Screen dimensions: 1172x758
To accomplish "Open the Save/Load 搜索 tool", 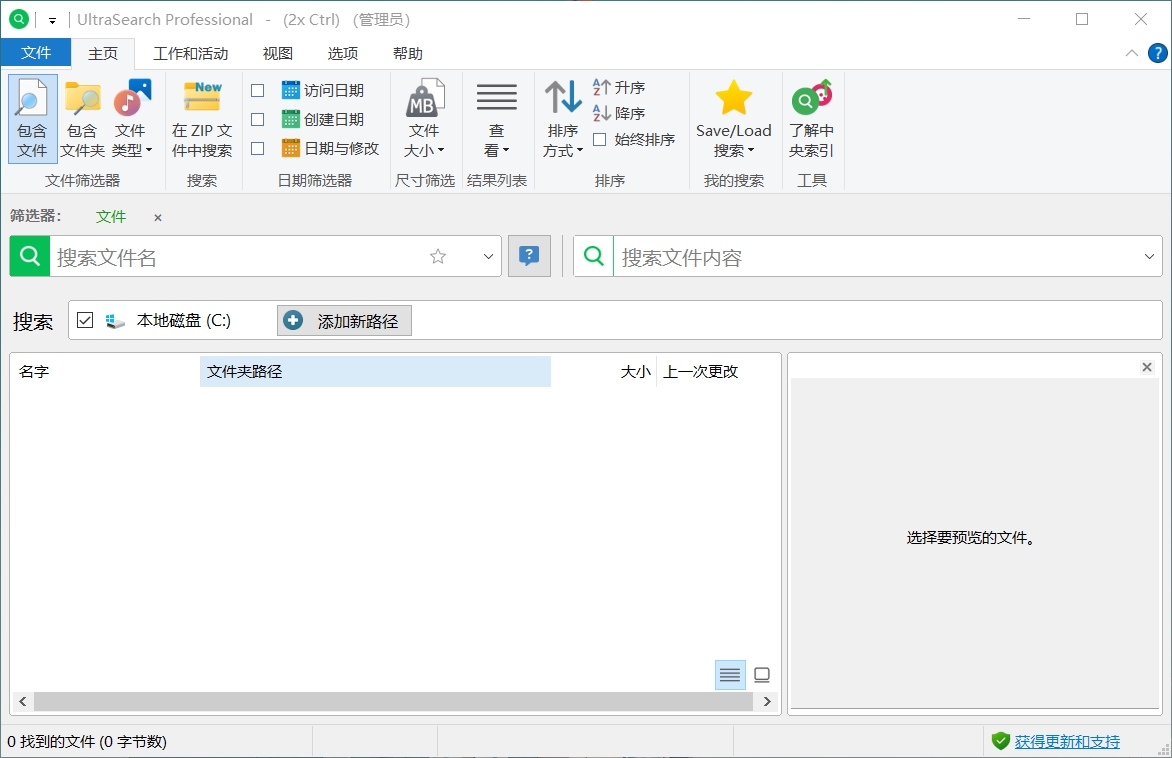I will 734,118.
